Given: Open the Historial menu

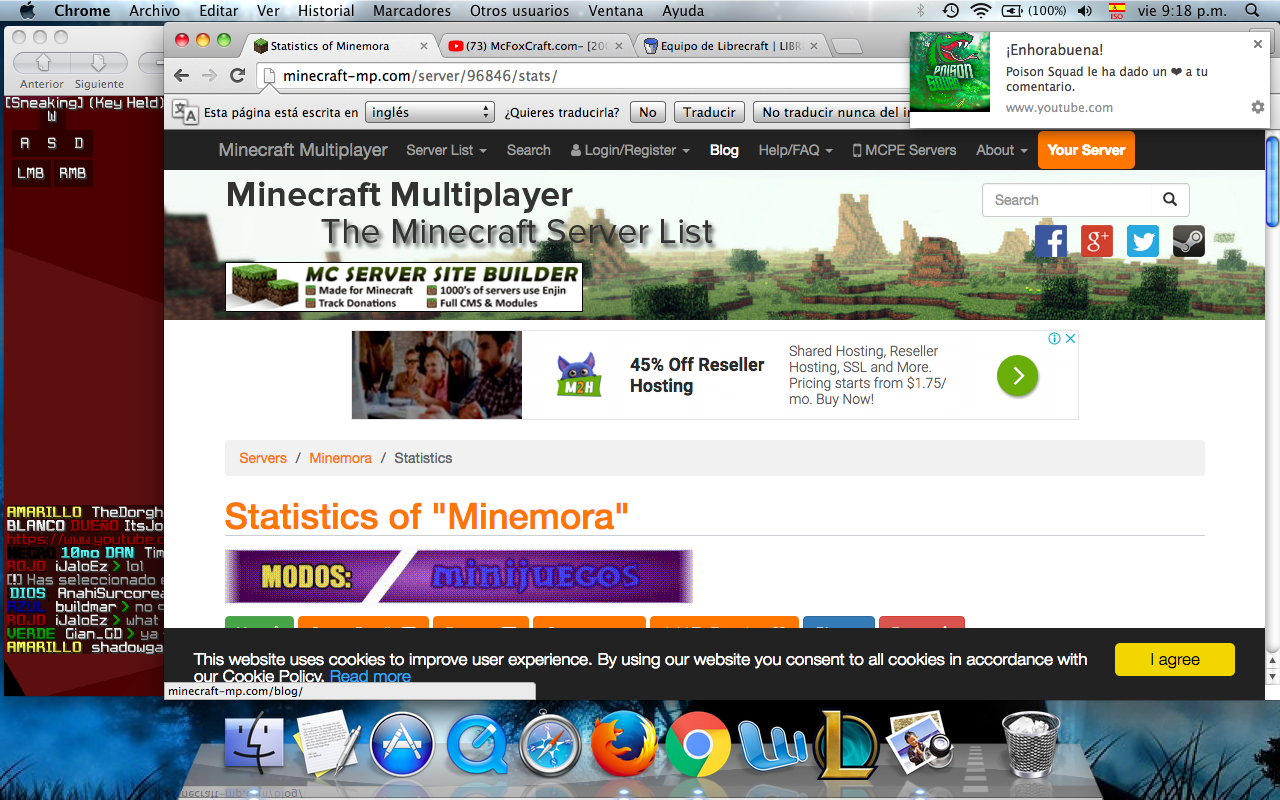Looking at the screenshot, I should coord(326,11).
